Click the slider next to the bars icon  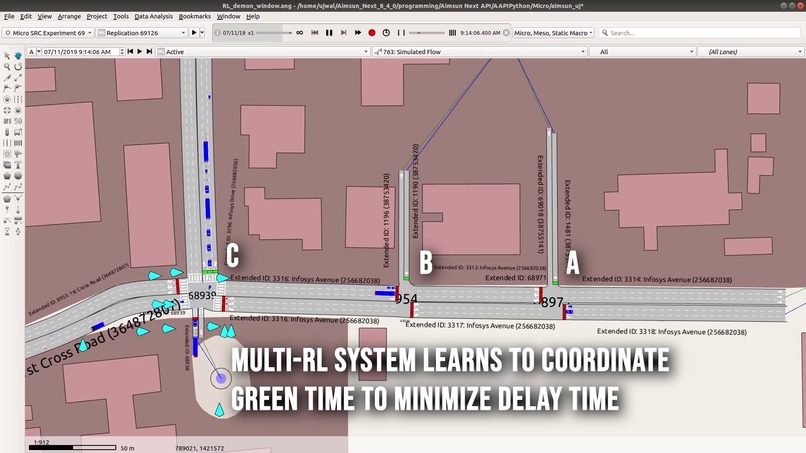click(x=427, y=32)
